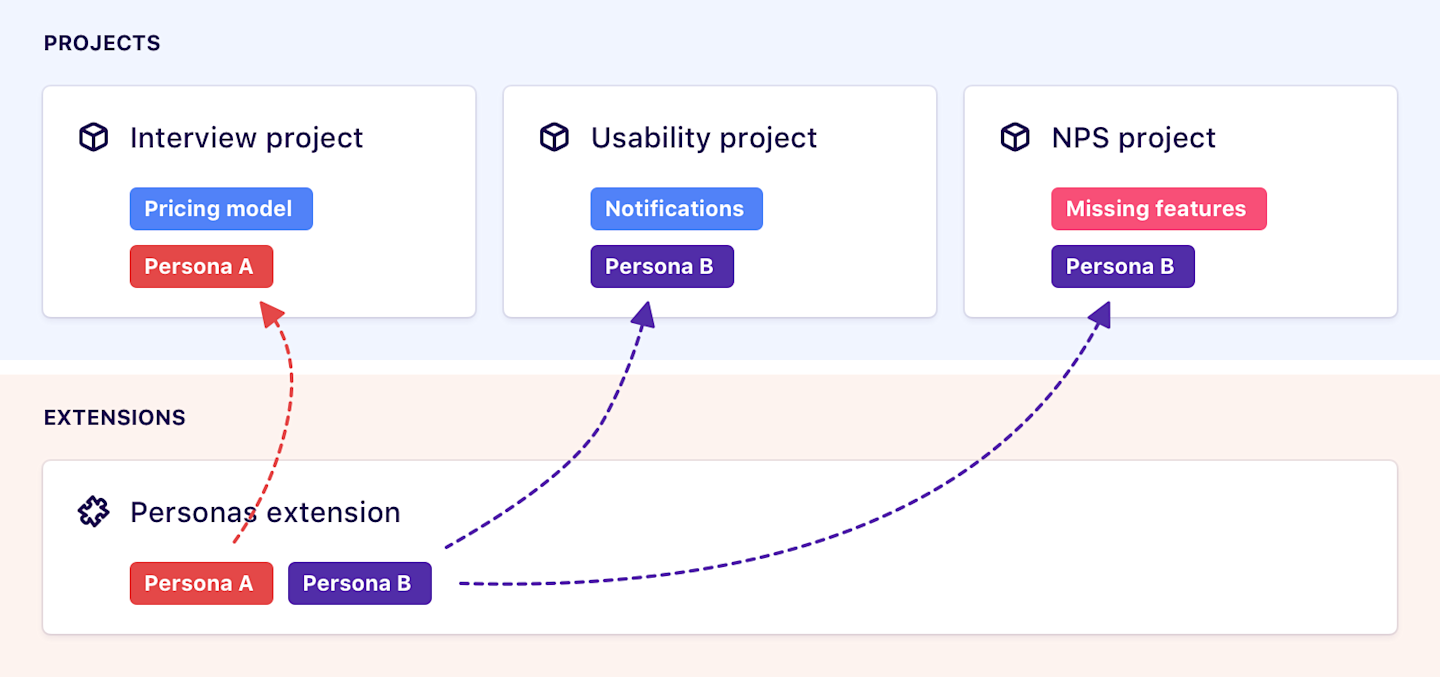1440x677 pixels.
Task: Click the EXTENSIONS section heading
Action: coord(114,418)
